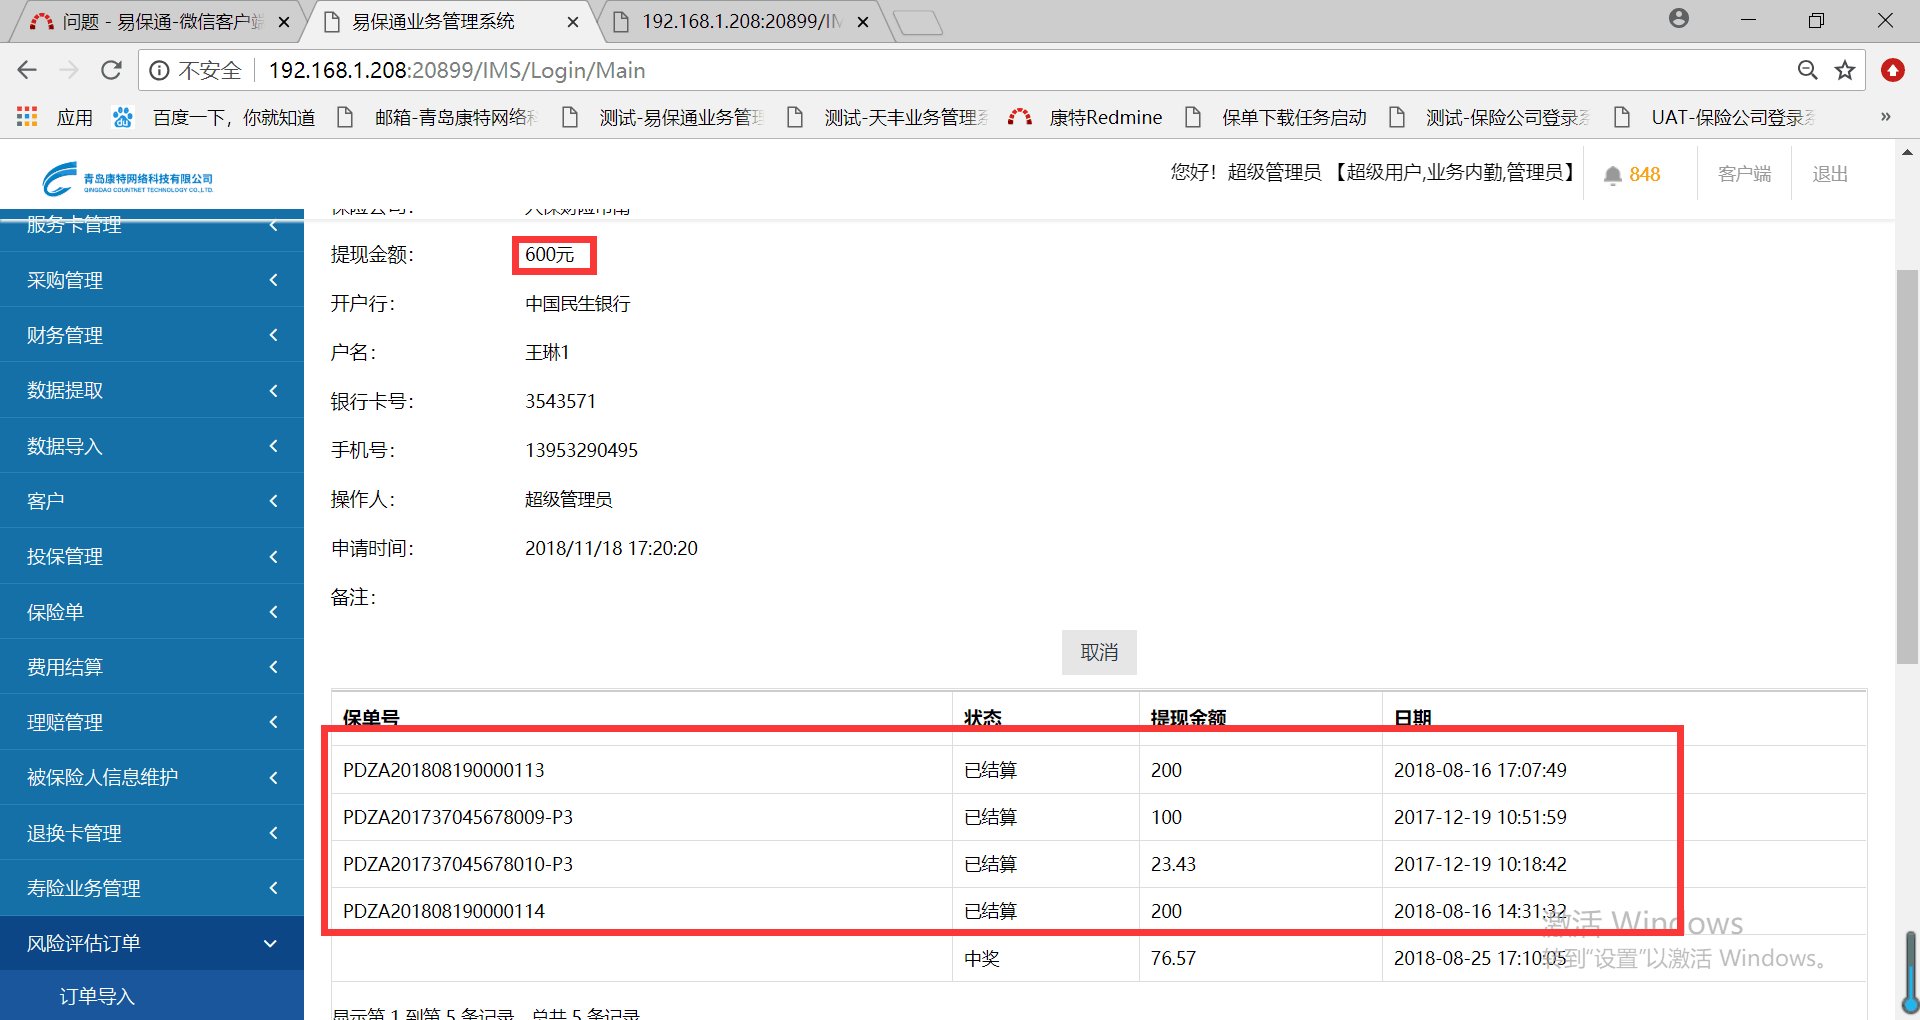Image resolution: width=1920 pixels, height=1020 pixels.
Task: Expand the 被保险人信息维护 sidebar menu
Action: [x=152, y=777]
